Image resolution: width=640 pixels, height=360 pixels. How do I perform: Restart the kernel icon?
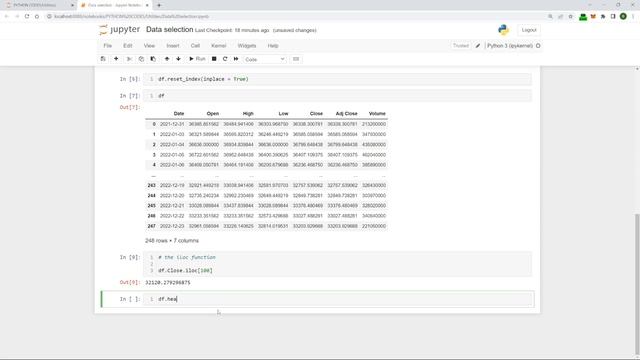(x=225, y=59)
